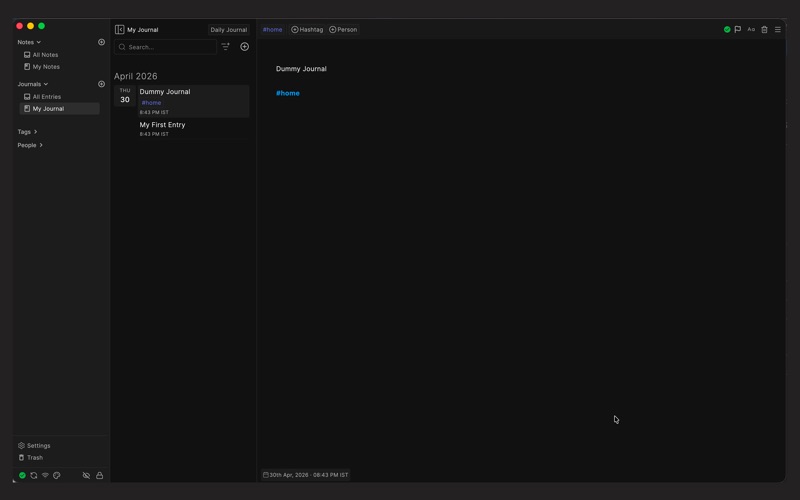Lock the app with the padlock icon
This screenshot has height=500, width=800.
click(x=99, y=475)
